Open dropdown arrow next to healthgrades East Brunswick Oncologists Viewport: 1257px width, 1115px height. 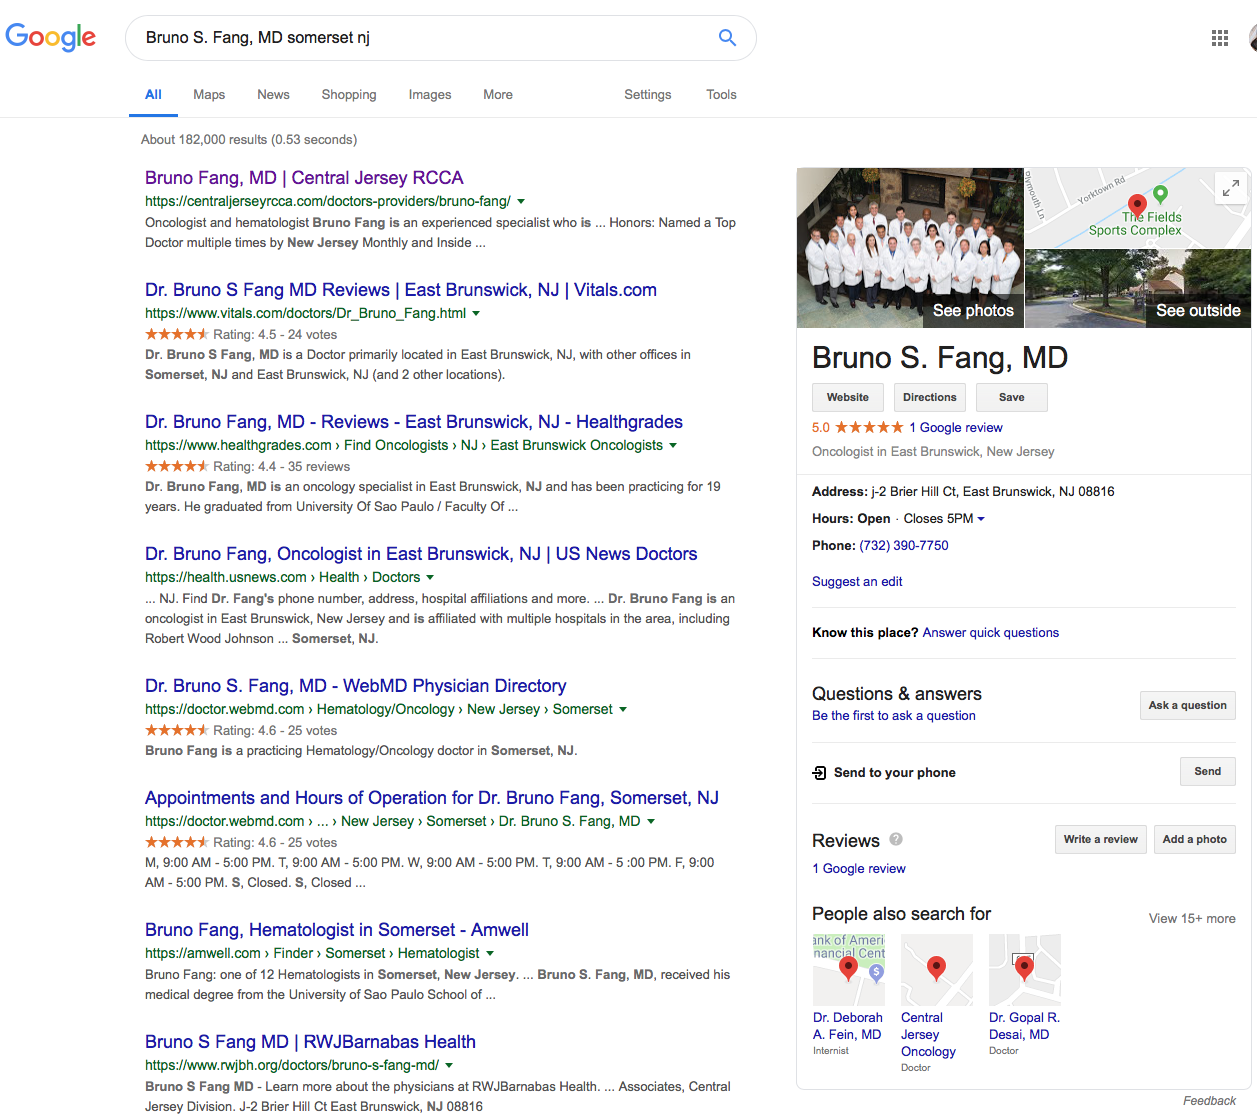(x=673, y=445)
